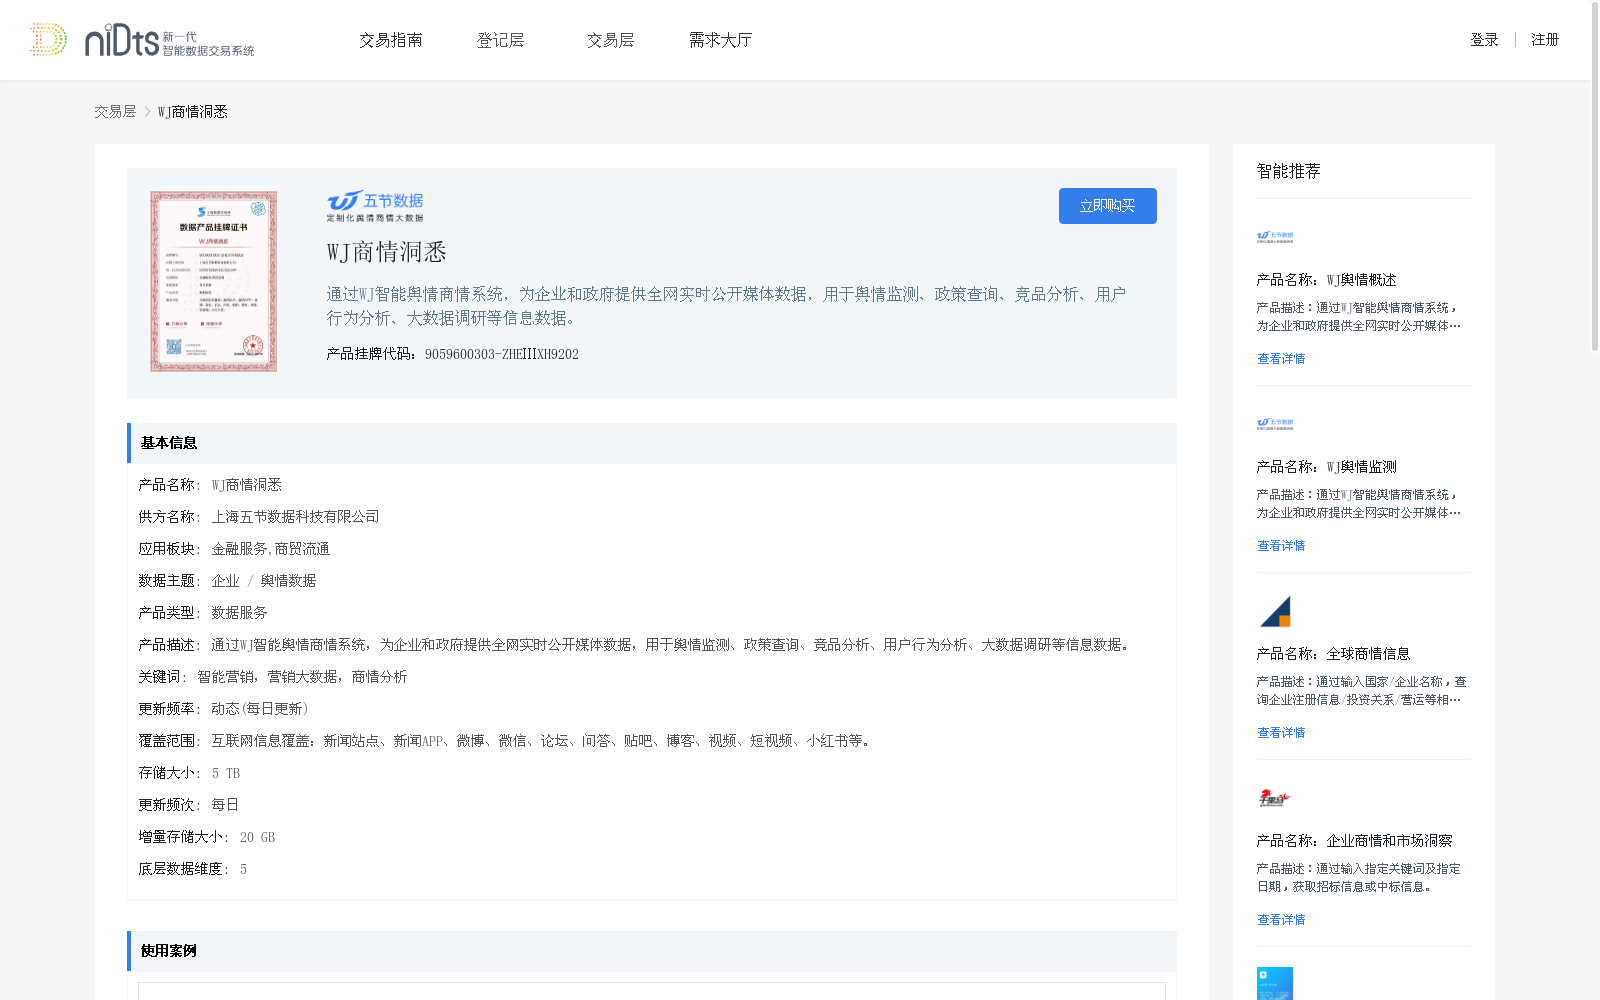This screenshot has width=1600, height=1000.
Task: View details for WJ舆情监测
Action: [1281, 546]
